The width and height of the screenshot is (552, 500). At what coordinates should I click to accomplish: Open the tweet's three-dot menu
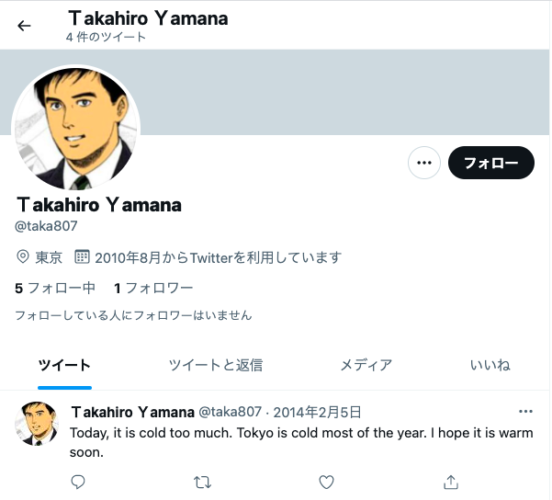coord(525,411)
